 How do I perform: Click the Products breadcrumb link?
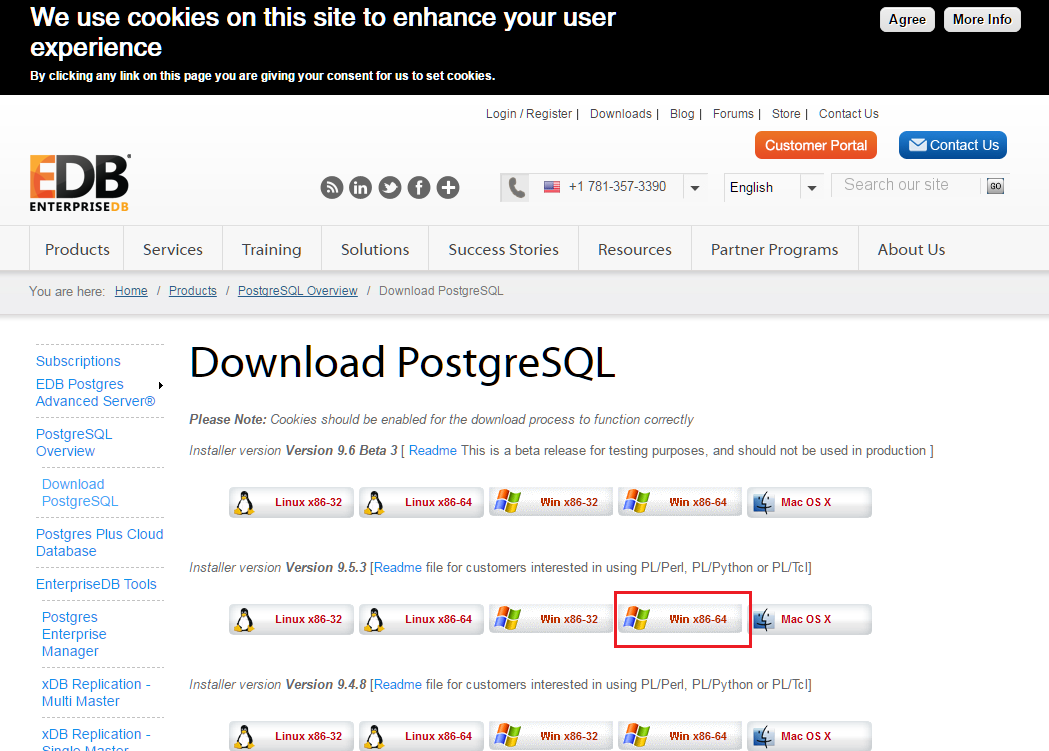(x=193, y=291)
